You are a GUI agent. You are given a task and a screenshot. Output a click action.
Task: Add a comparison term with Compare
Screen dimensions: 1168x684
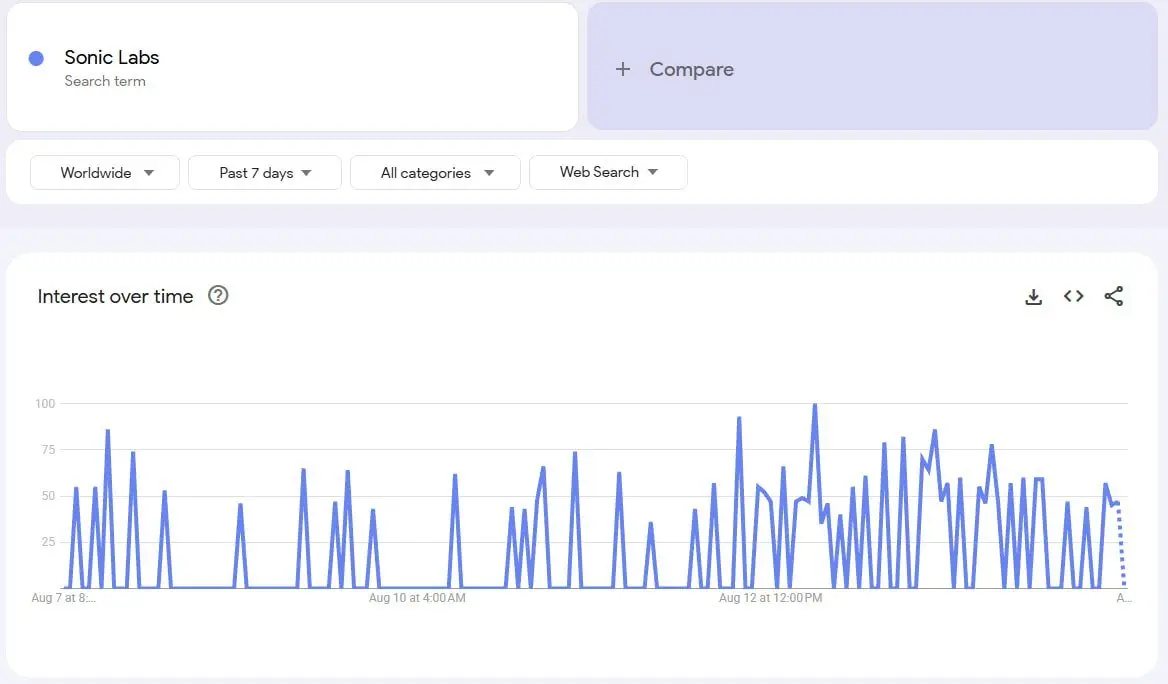(872, 66)
